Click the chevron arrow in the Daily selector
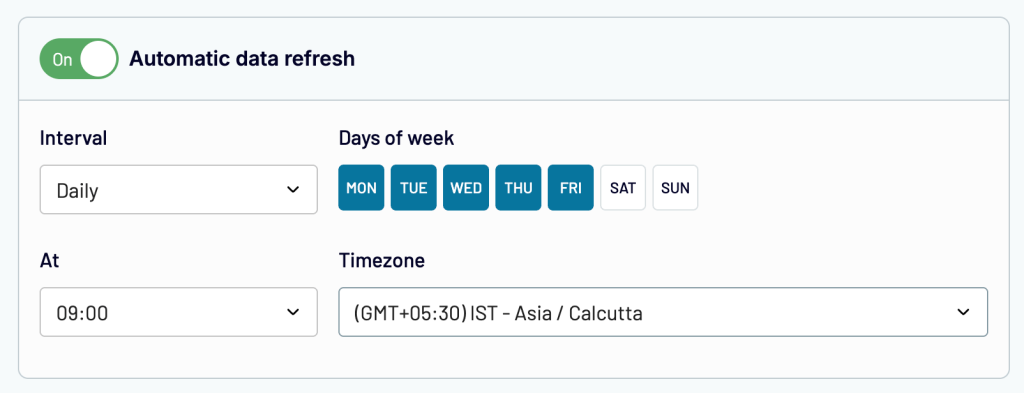1024x393 pixels. [293, 190]
